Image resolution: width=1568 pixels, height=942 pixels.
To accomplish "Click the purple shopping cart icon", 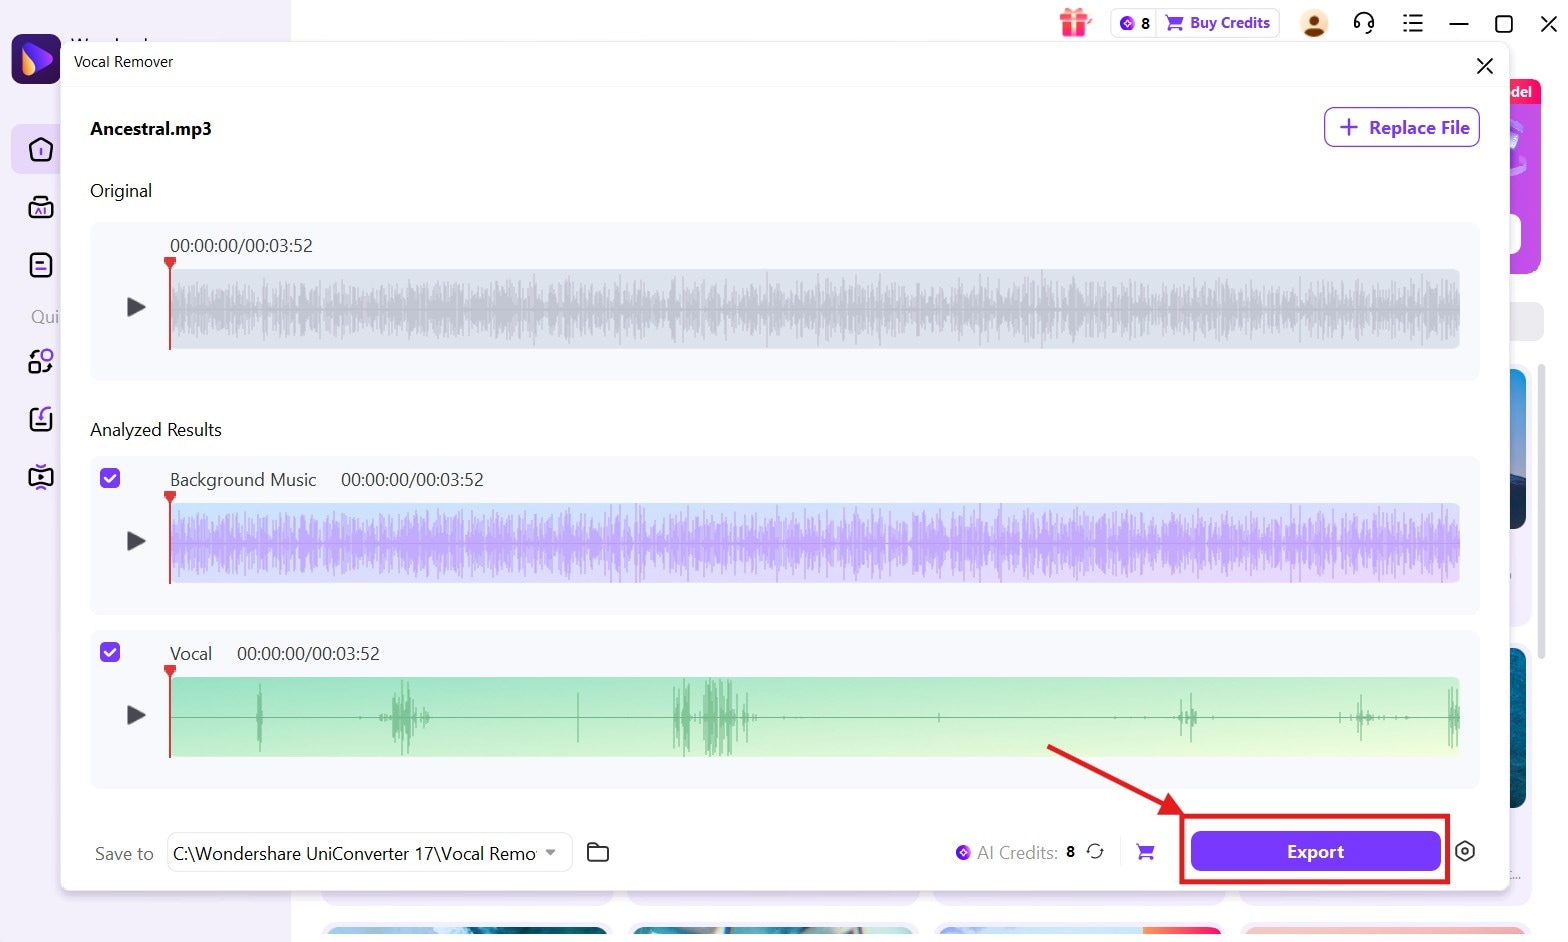I will [x=1146, y=852].
